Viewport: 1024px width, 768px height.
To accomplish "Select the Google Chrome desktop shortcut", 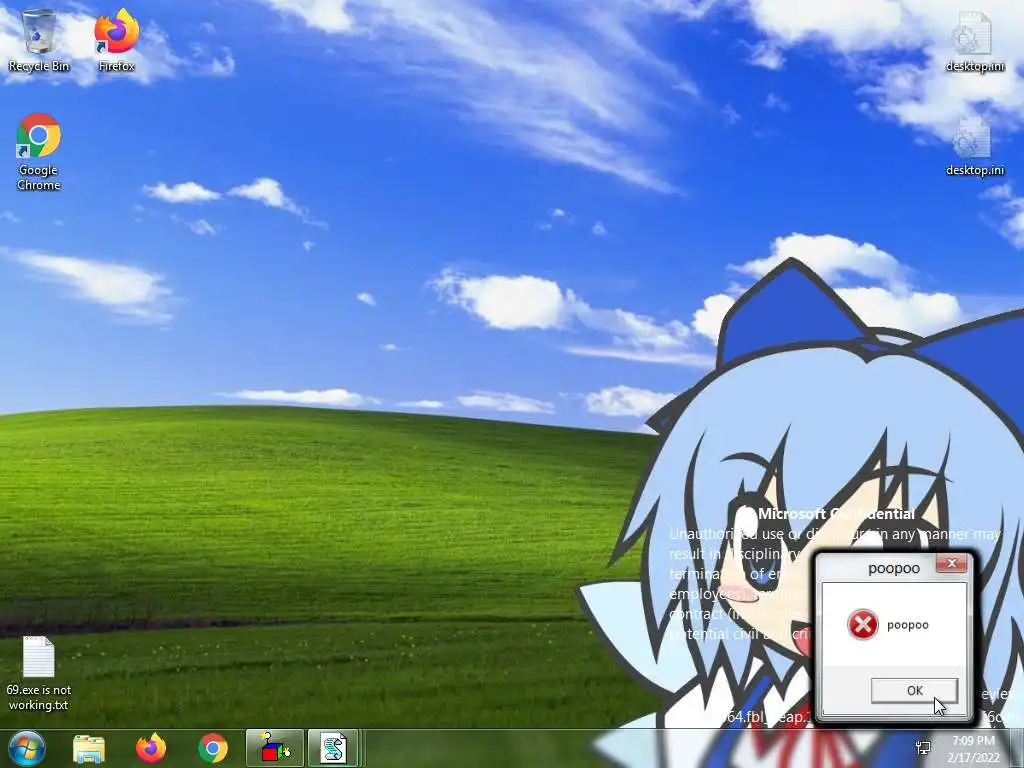I will (x=39, y=152).
